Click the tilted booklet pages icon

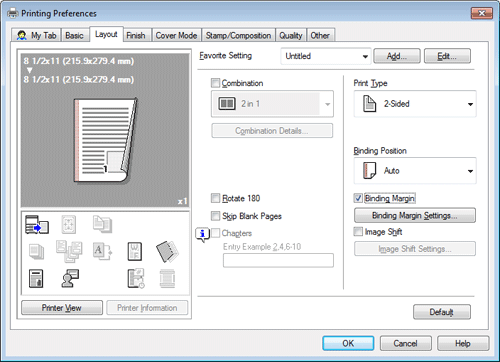click(x=167, y=251)
